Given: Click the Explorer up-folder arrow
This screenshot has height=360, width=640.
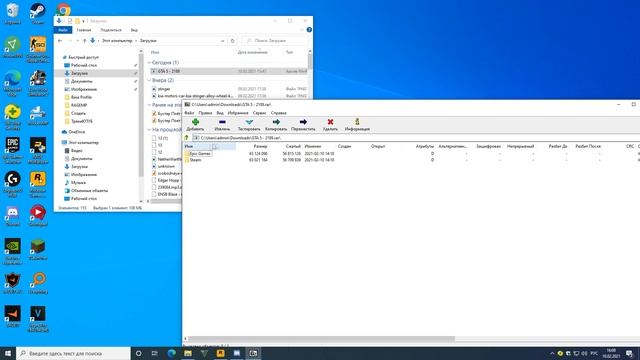Looking at the screenshot, I should 84,41.
